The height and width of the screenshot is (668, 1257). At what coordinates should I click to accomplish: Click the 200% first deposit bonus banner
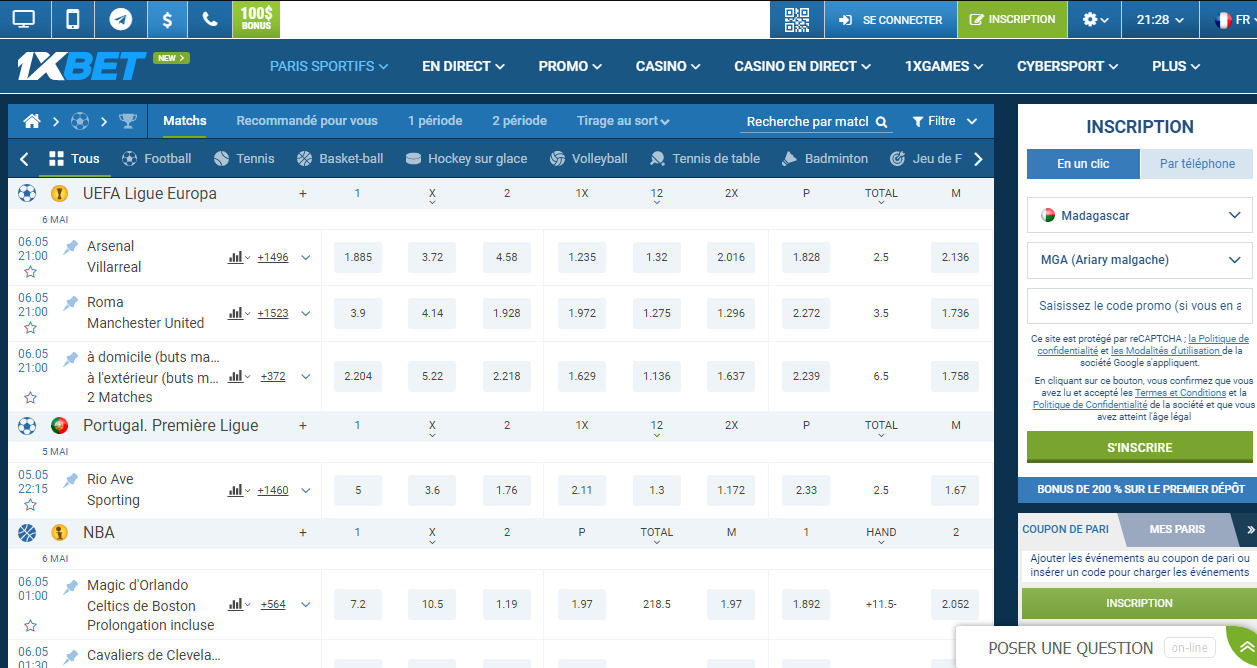1140,489
